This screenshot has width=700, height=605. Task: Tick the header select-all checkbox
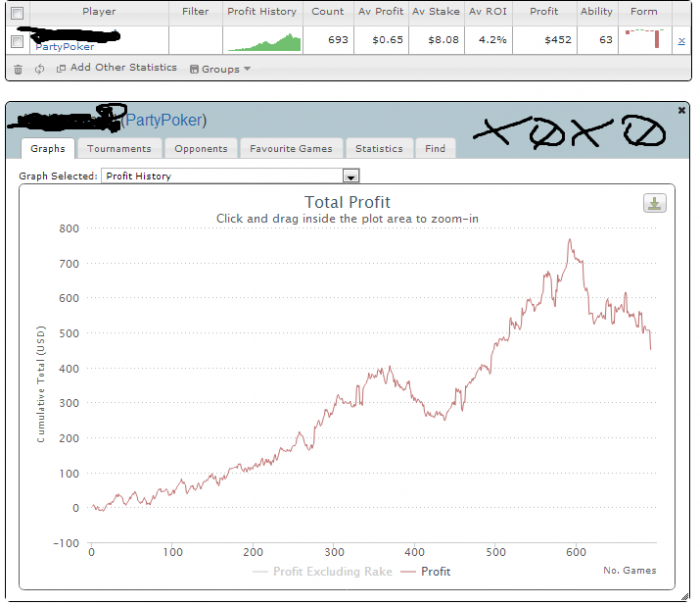(x=17, y=13)
